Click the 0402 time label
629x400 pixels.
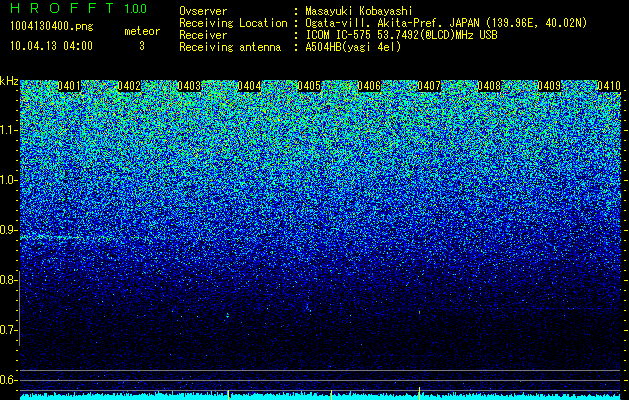(x=129, y=86)
